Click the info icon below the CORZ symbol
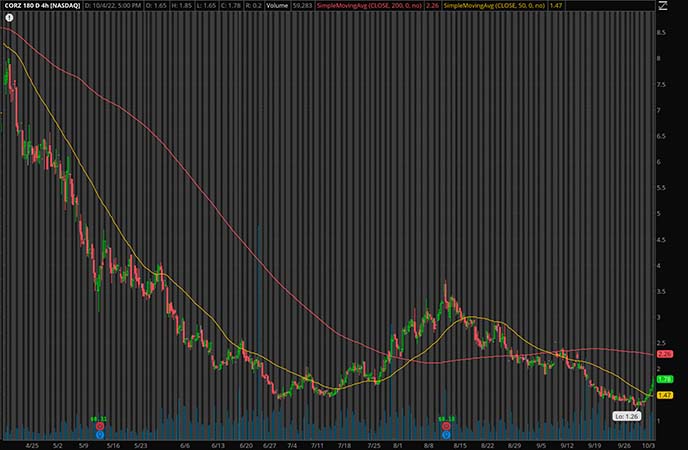The height and width of the screenshot is (450, 688). point(7,17)
